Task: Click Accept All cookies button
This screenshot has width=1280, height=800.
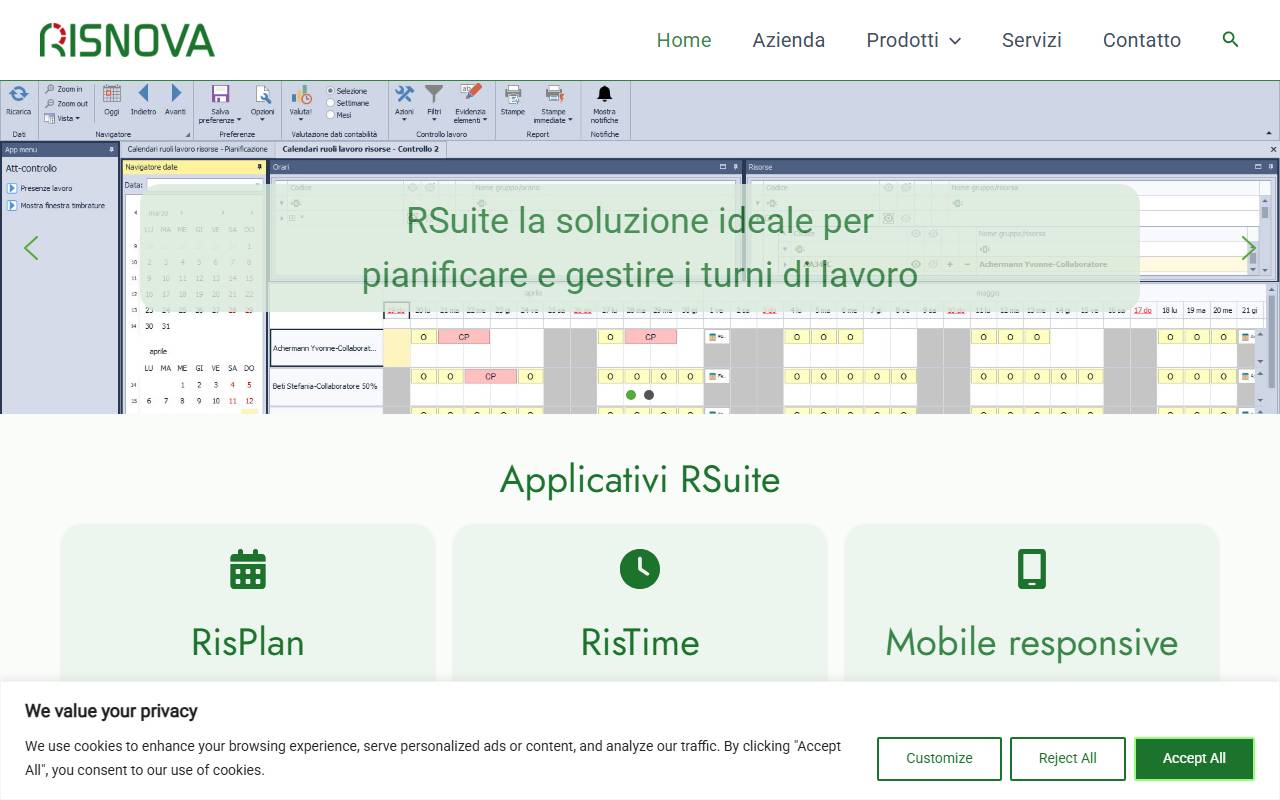Action: click(x=1194, y=759)
